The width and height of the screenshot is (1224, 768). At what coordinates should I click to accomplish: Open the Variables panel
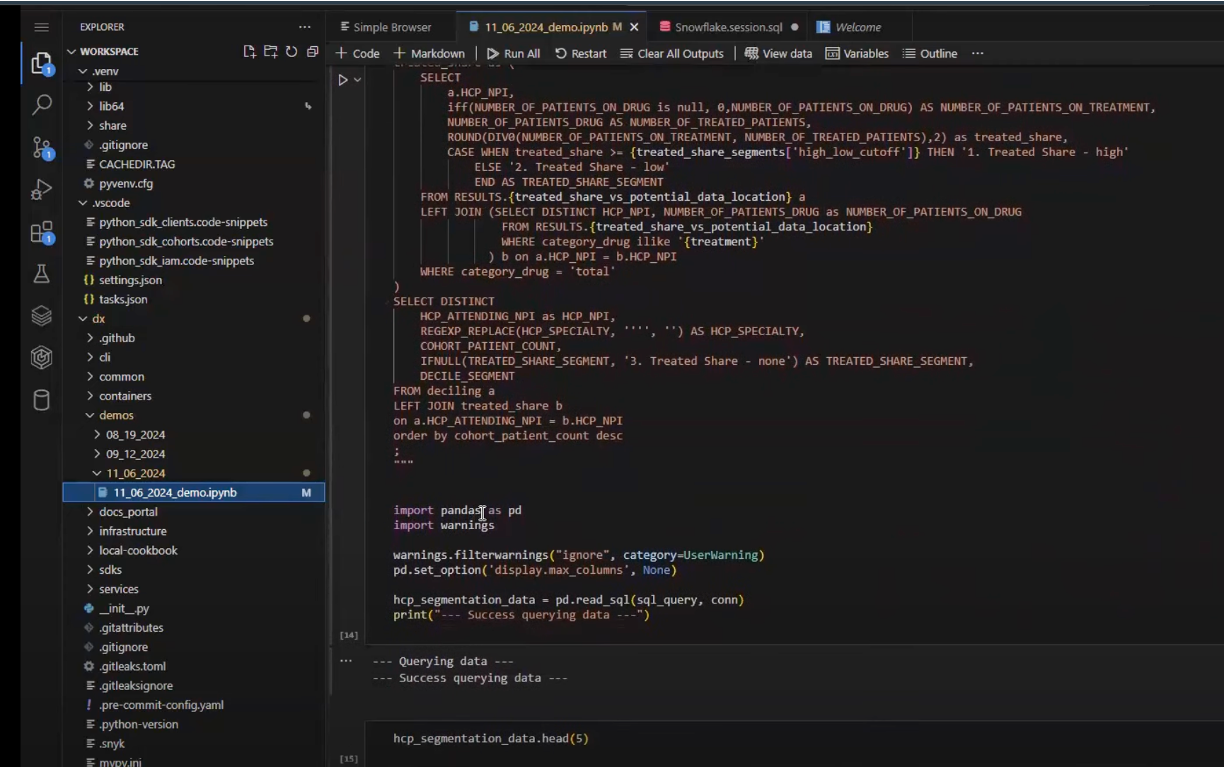[856, 53]
